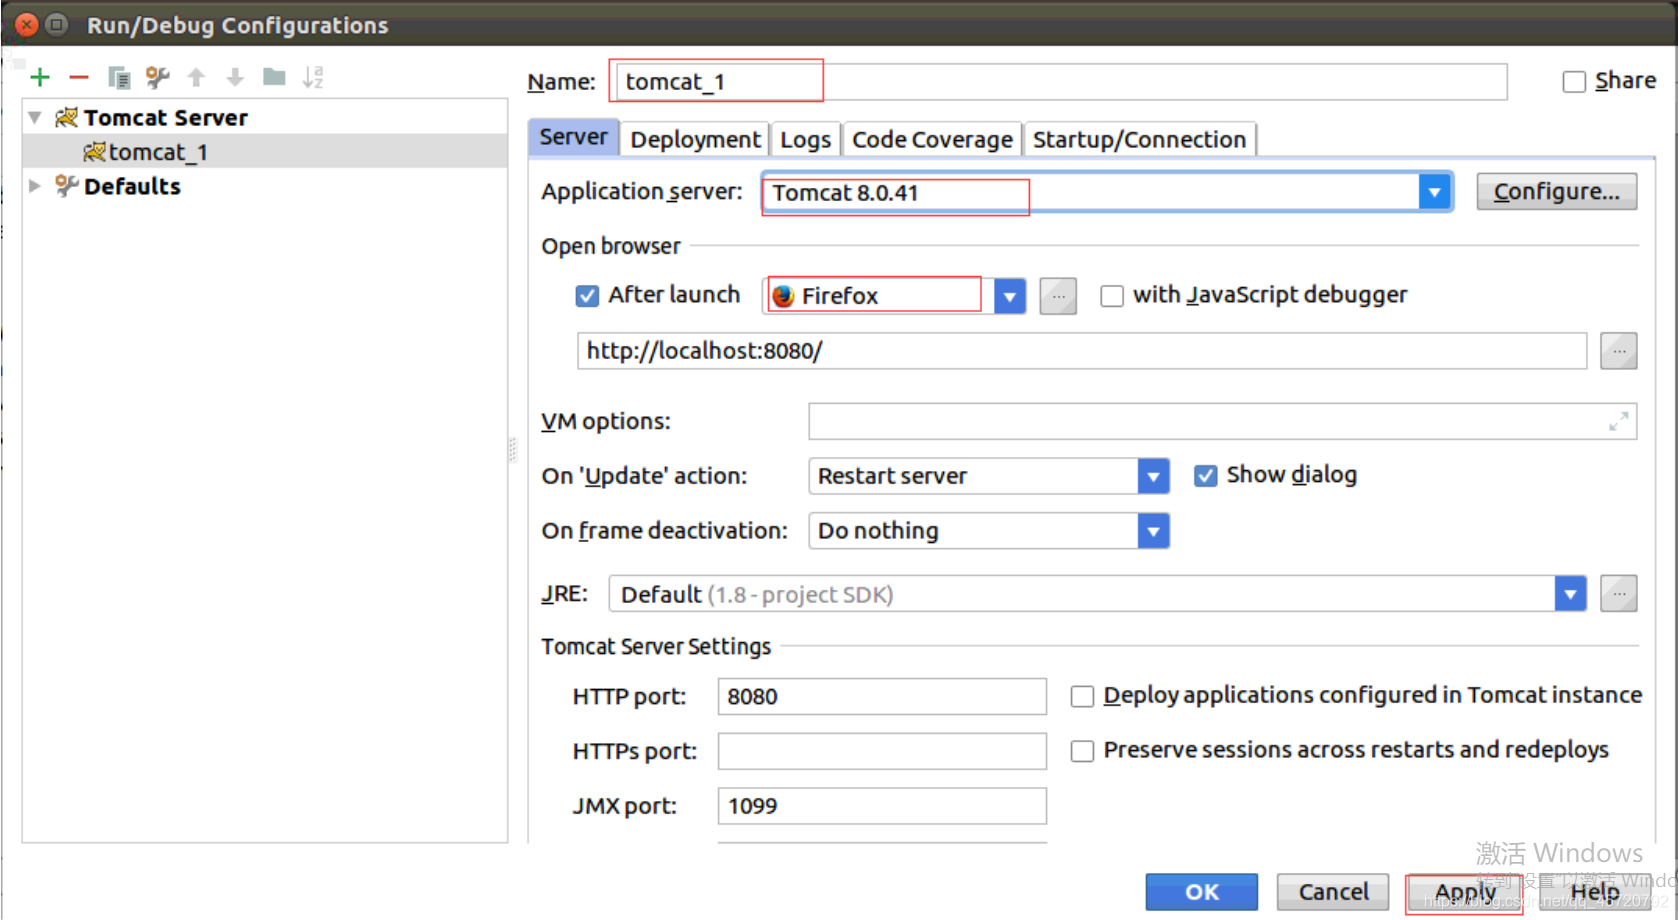Click the Configure... button
The image size is (1678, 920).
click(1556, 192)
